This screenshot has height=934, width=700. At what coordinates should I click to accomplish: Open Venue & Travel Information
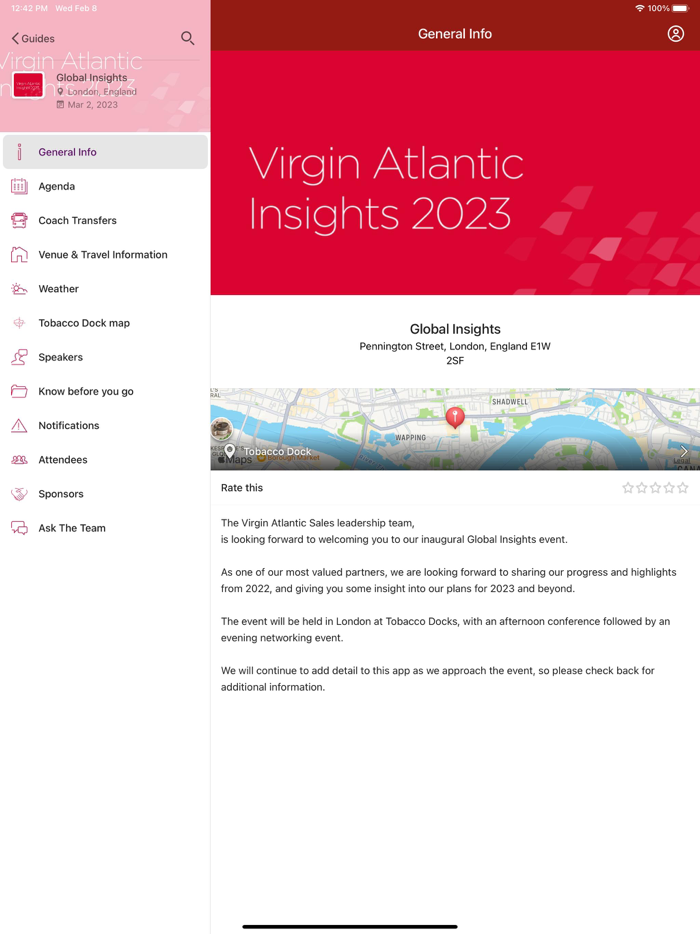pyautogui.click(x=105, y=254)
